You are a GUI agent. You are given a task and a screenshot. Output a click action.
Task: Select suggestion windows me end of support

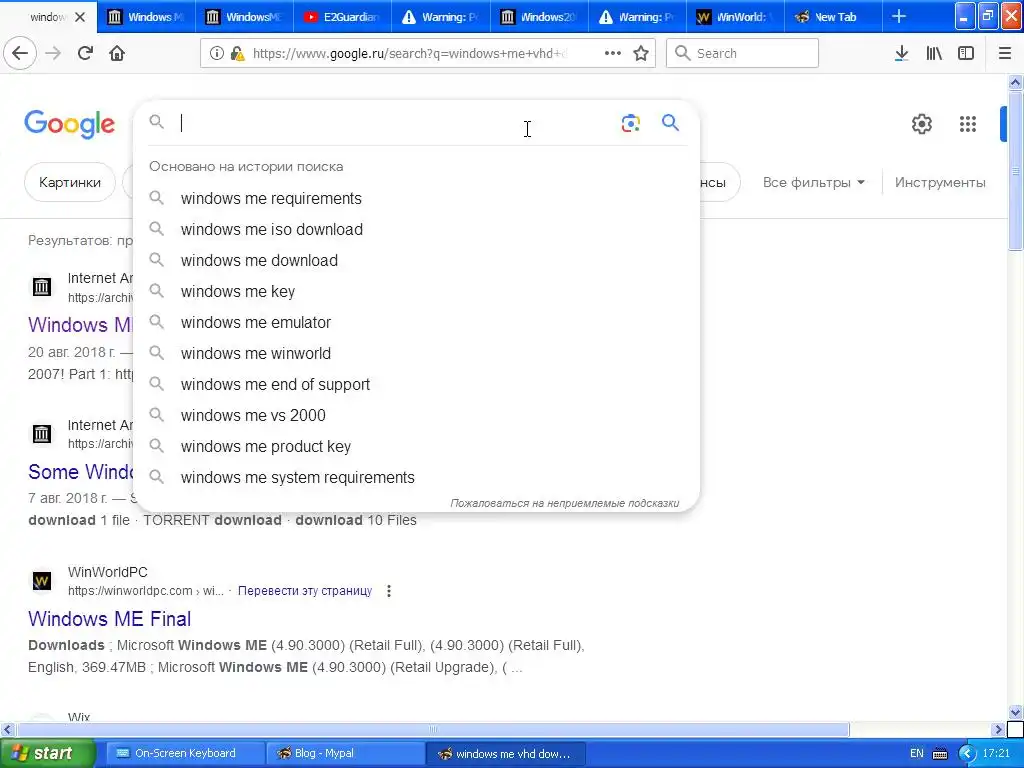click(x=416, y=385)
